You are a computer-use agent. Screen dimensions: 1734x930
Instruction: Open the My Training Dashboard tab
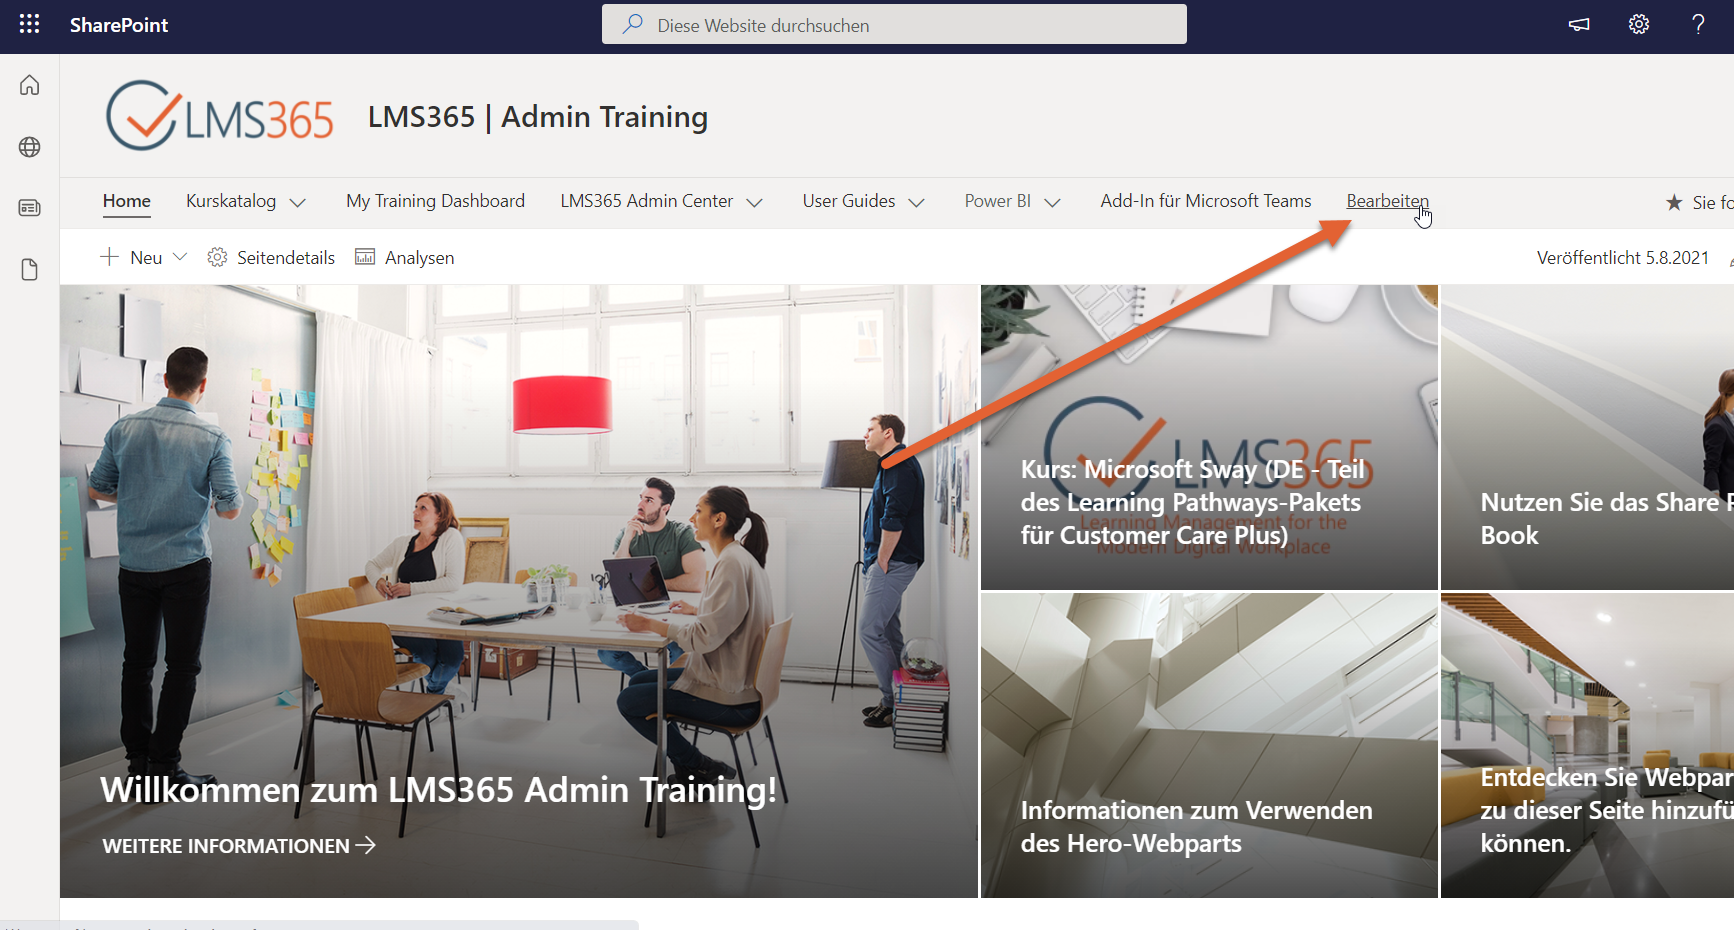pos(435,201)
